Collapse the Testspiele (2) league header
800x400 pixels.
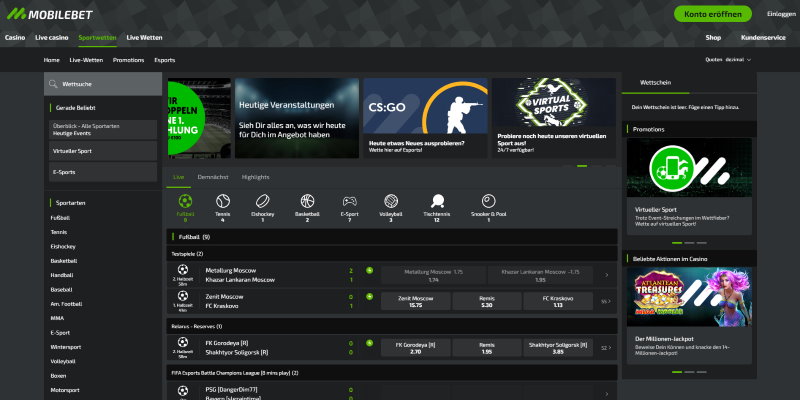(392, 254)
